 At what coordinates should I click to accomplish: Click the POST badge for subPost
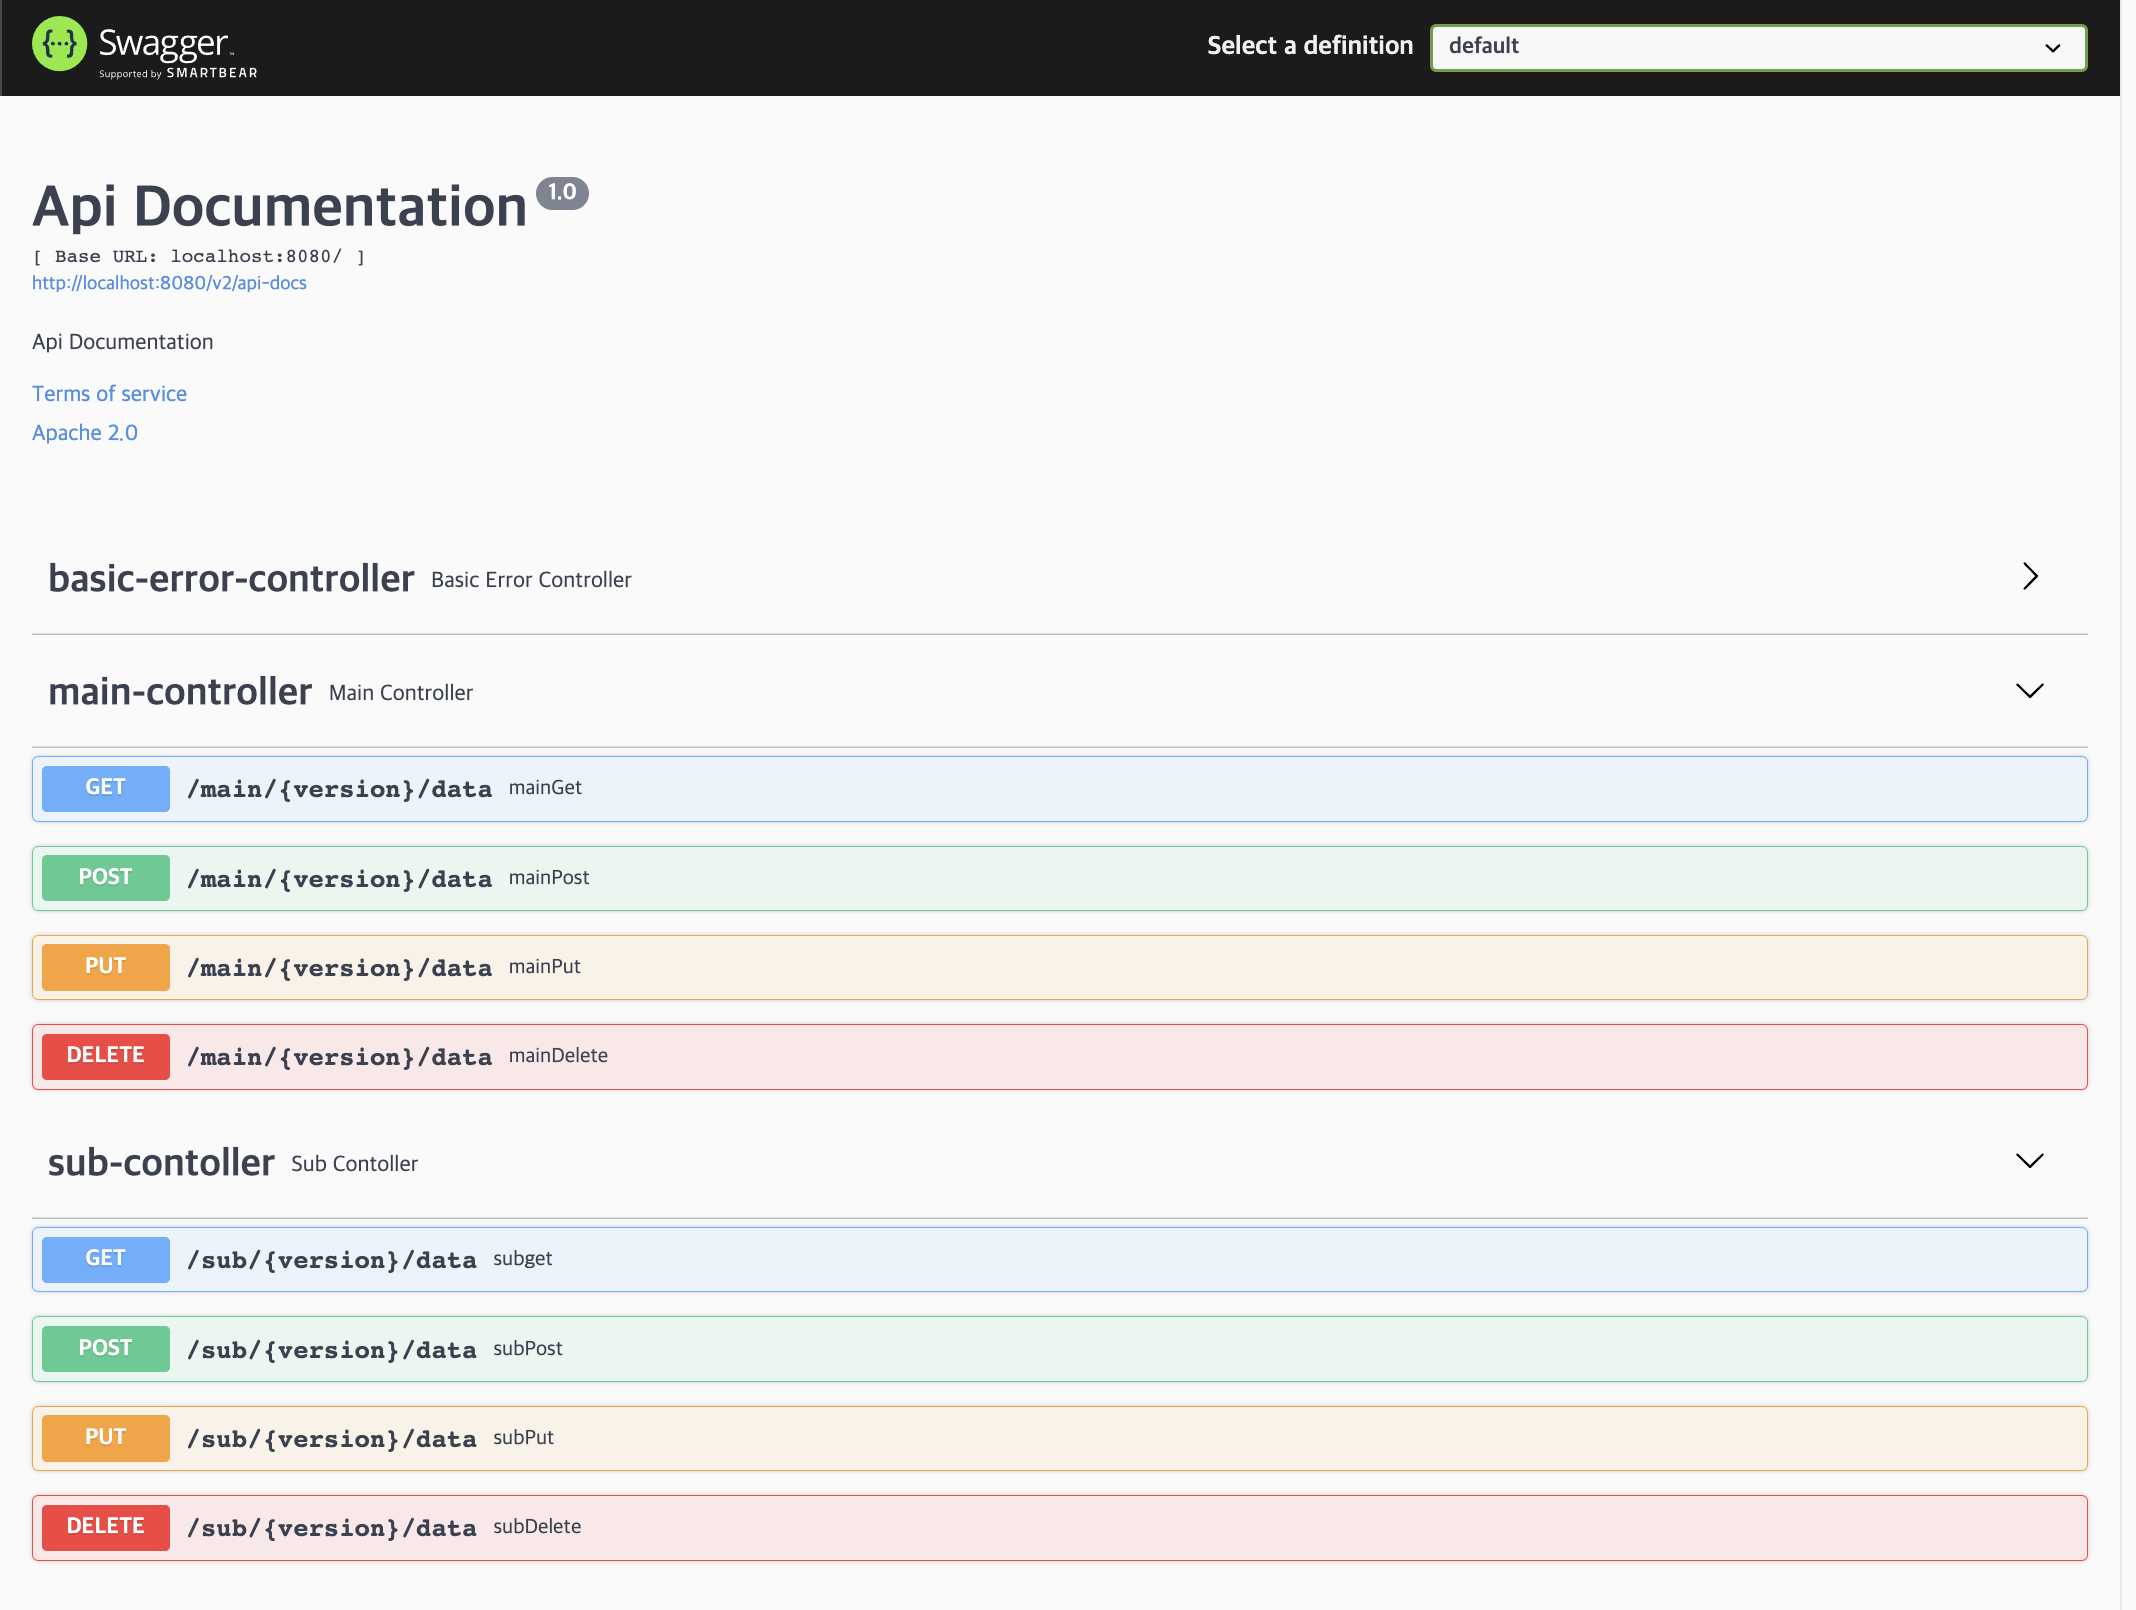coord(105,1349)
